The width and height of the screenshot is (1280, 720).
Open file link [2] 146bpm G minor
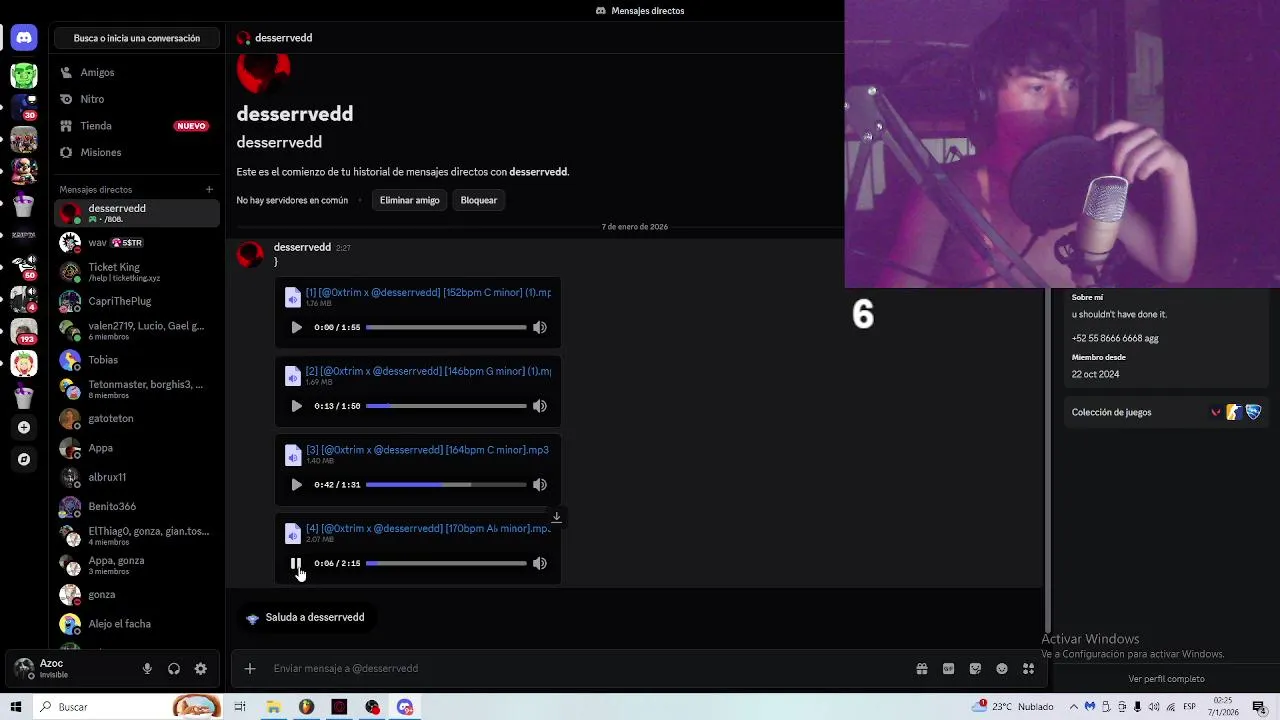428,371
